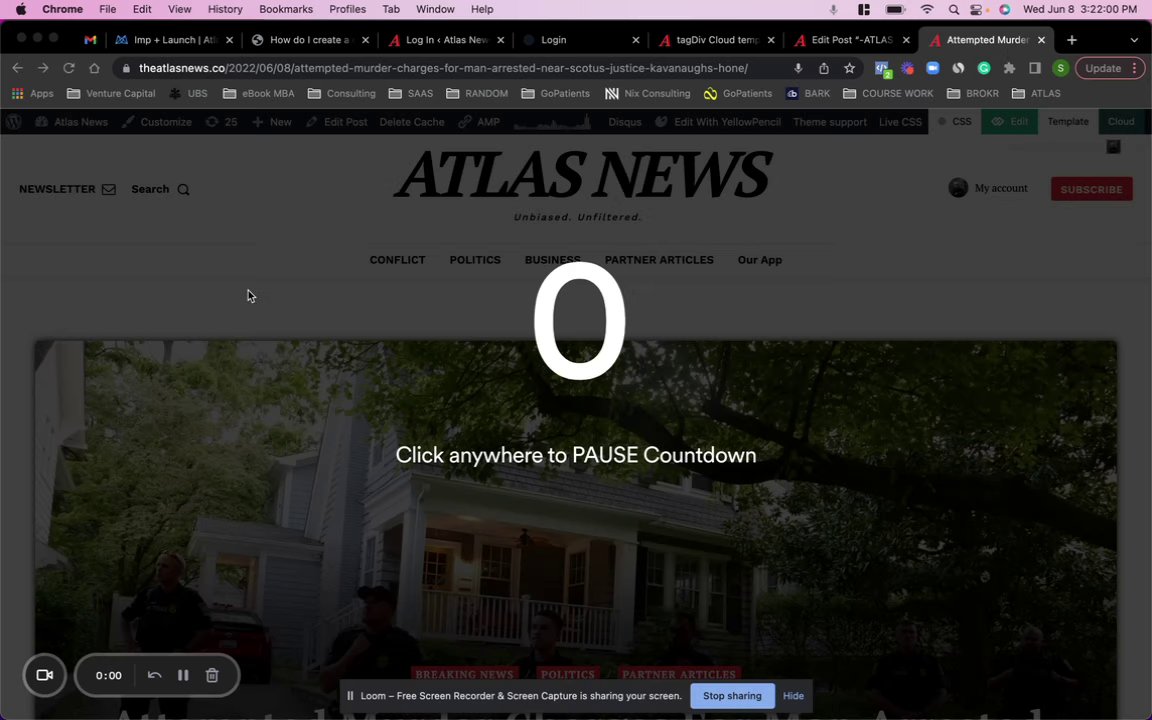Open a new browser tab

click(x=1072, y=40)
